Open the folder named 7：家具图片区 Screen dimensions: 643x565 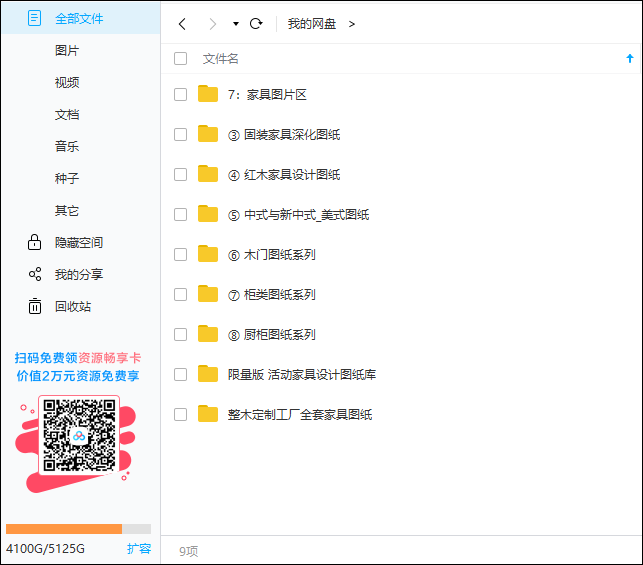[267, 95]
